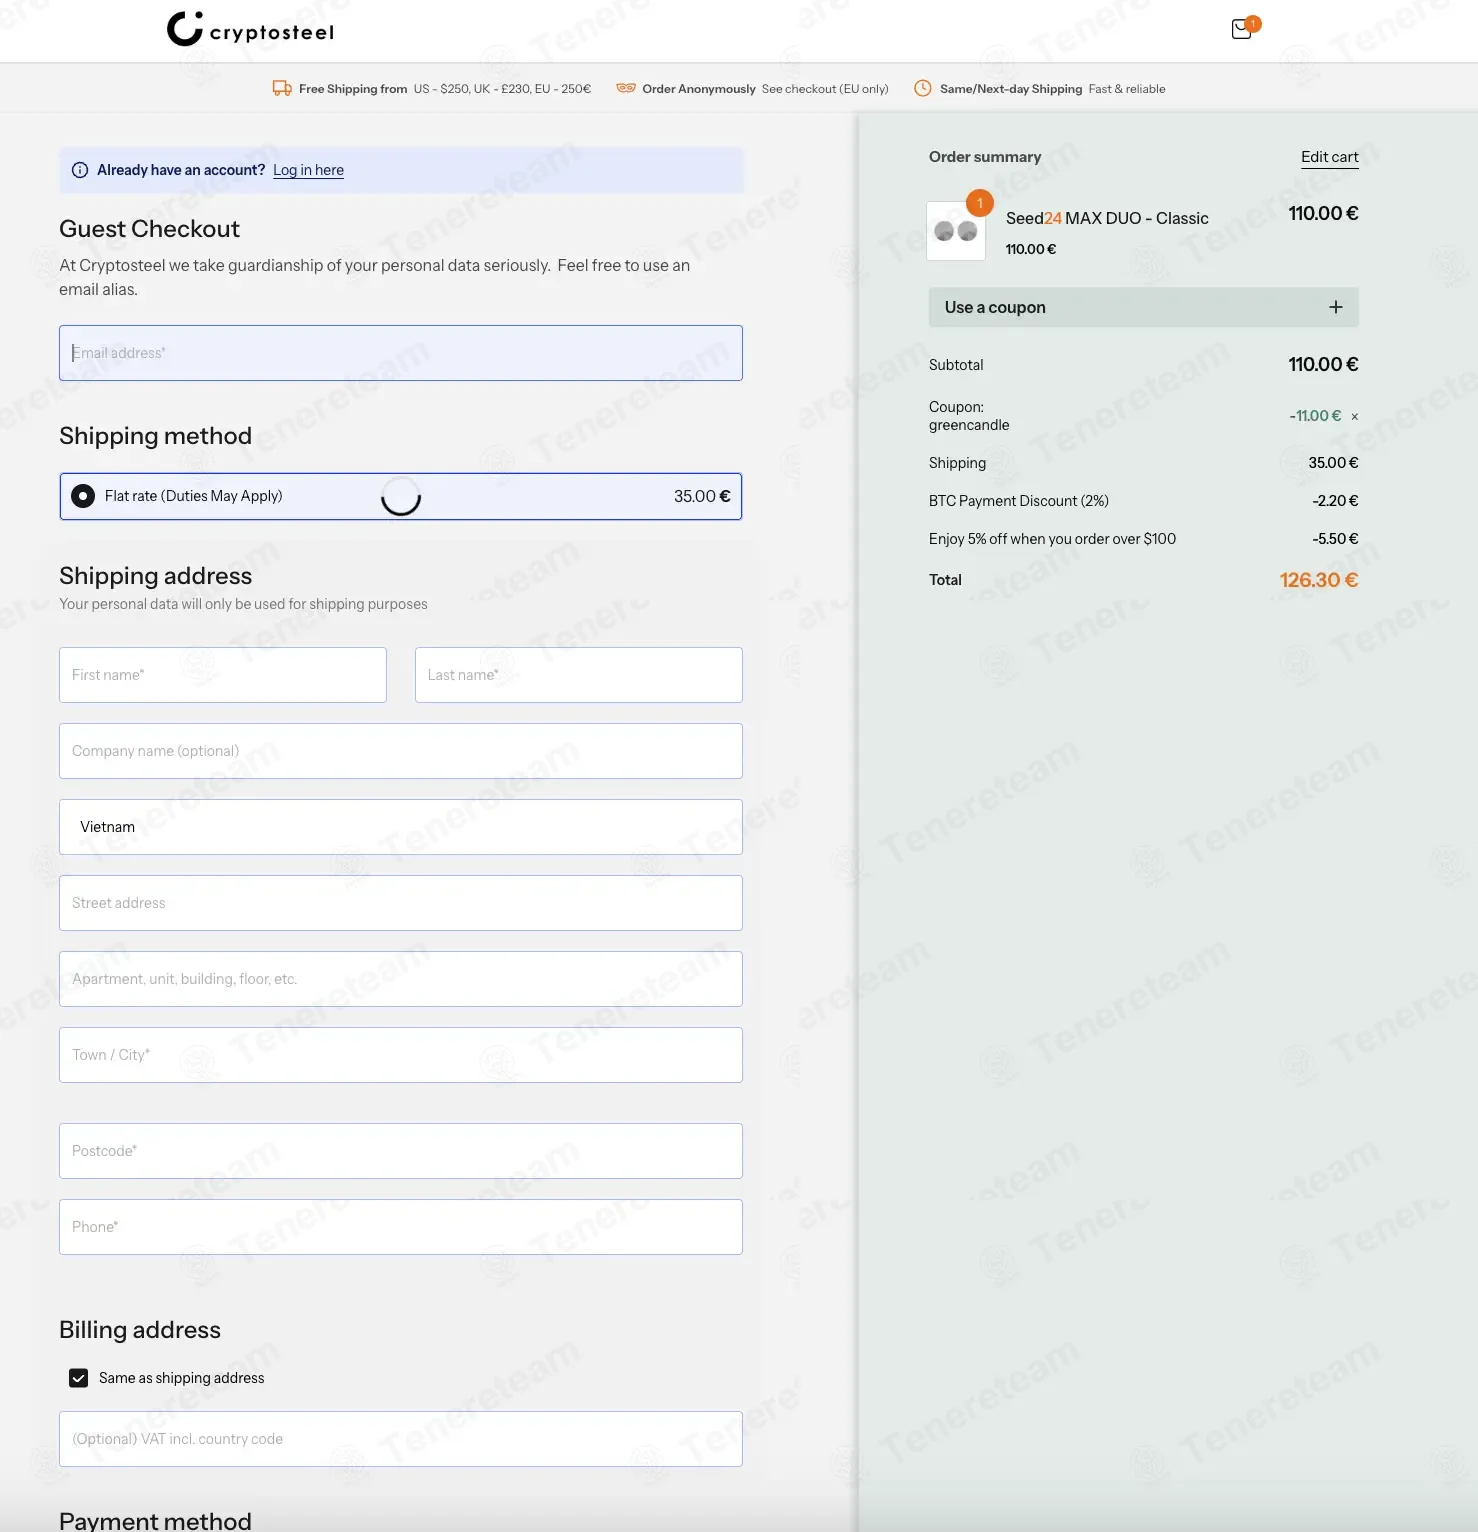Click the Phone number field
This screenshot has height=1532, width=1478.
401,1227
